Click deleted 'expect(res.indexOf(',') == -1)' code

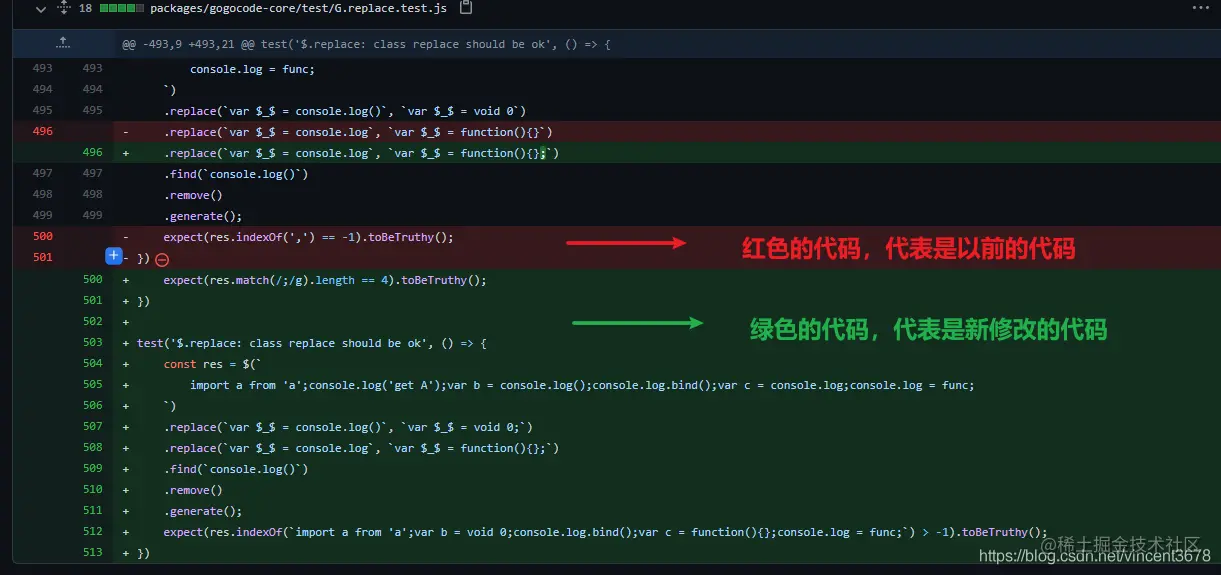pos(309,237)
